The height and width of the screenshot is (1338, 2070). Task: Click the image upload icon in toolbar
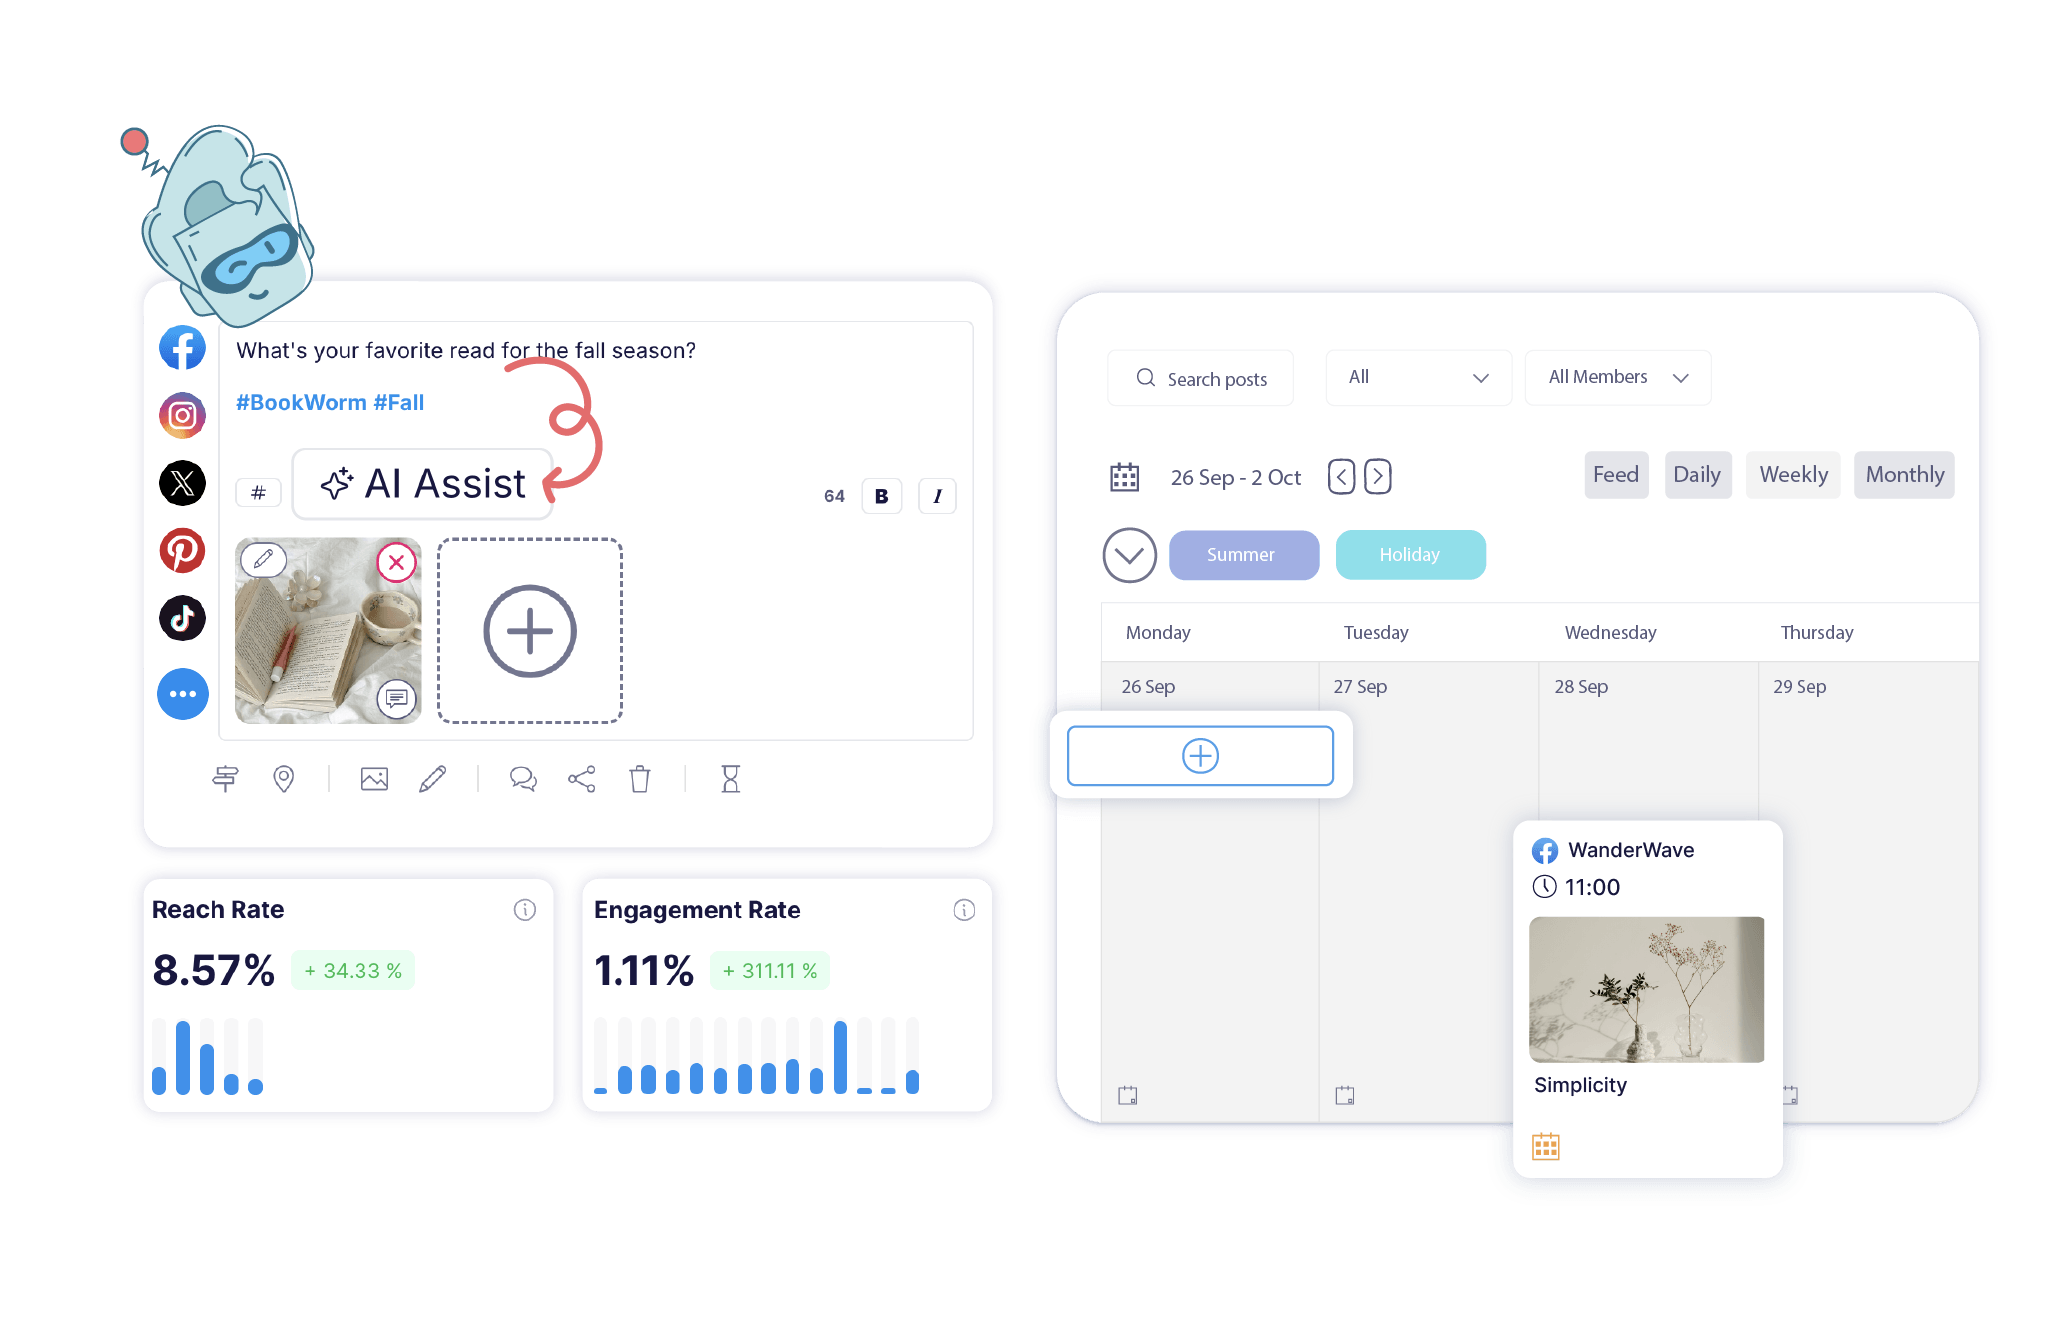(374, 780)
